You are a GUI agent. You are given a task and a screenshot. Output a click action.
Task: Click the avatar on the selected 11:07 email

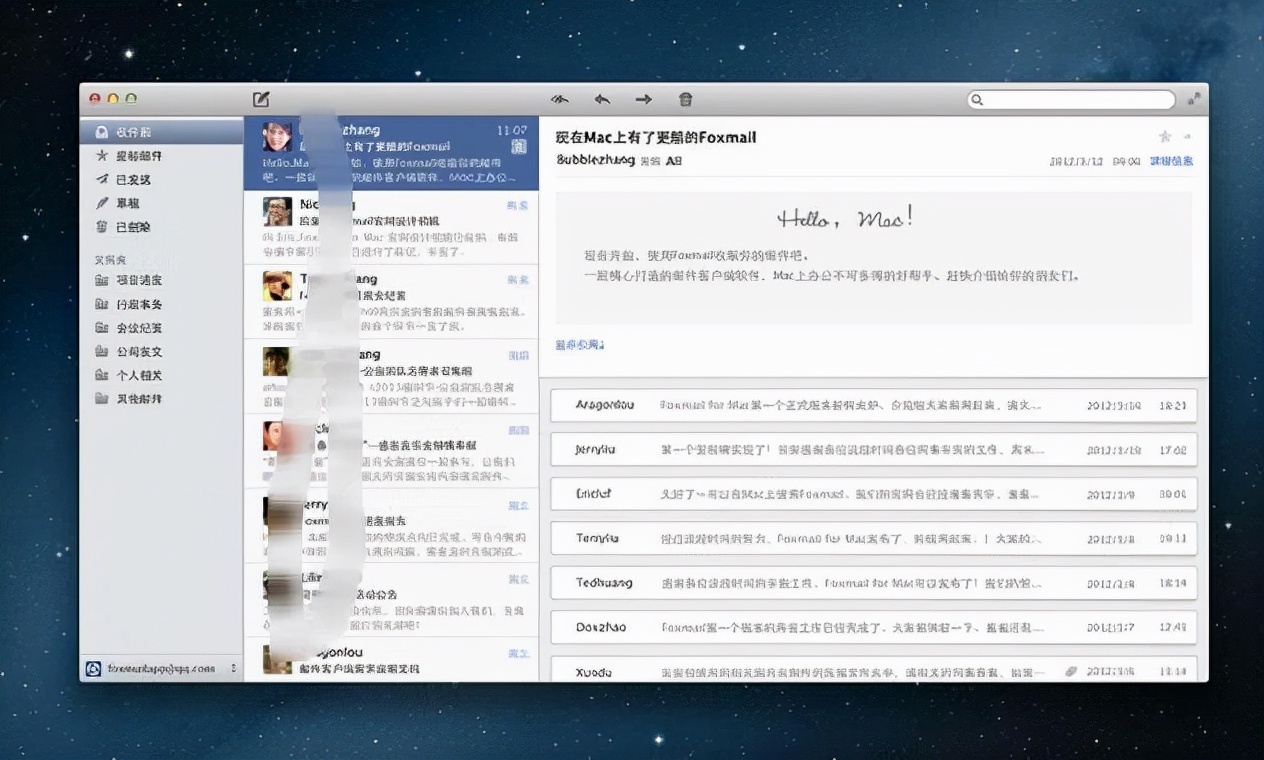coord(277,136)
